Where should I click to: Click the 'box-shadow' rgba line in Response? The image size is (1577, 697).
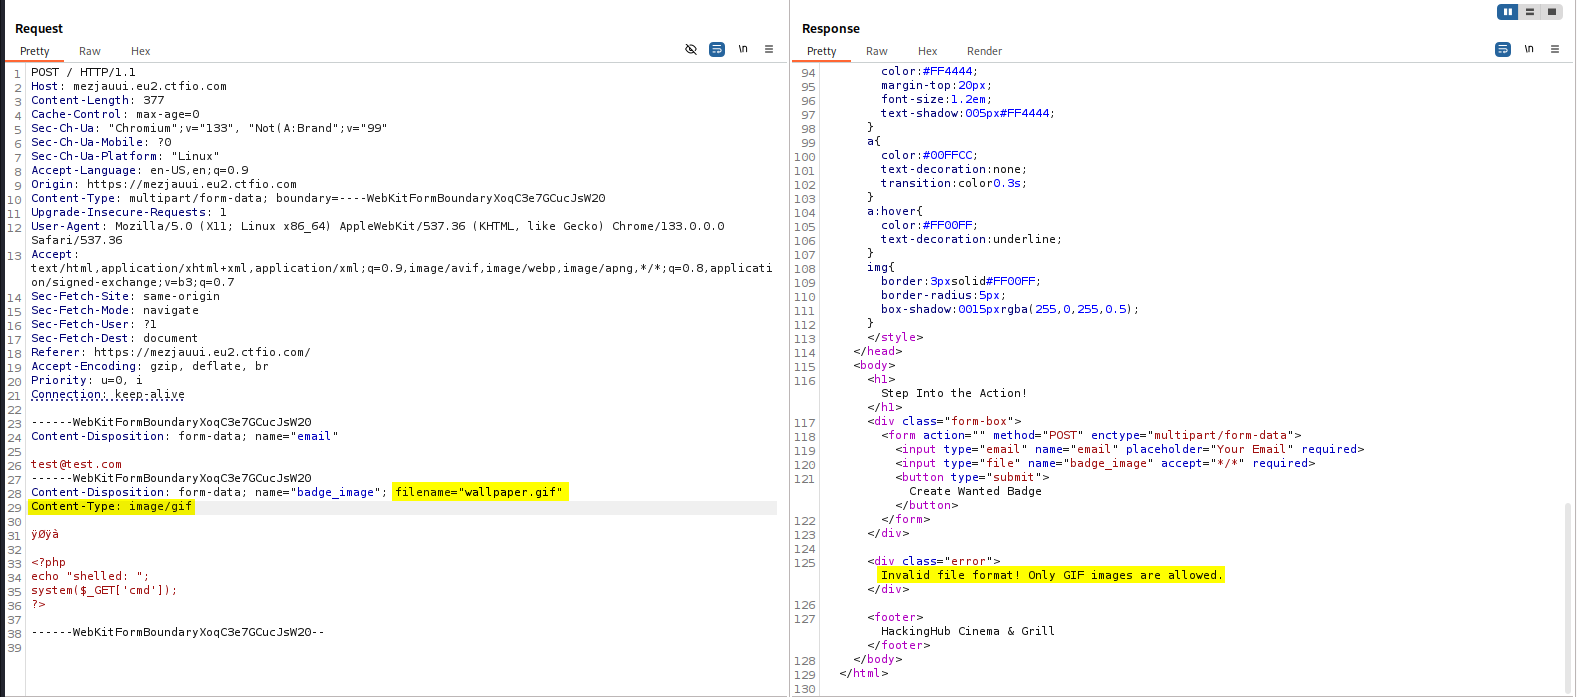coord(1010,309)
